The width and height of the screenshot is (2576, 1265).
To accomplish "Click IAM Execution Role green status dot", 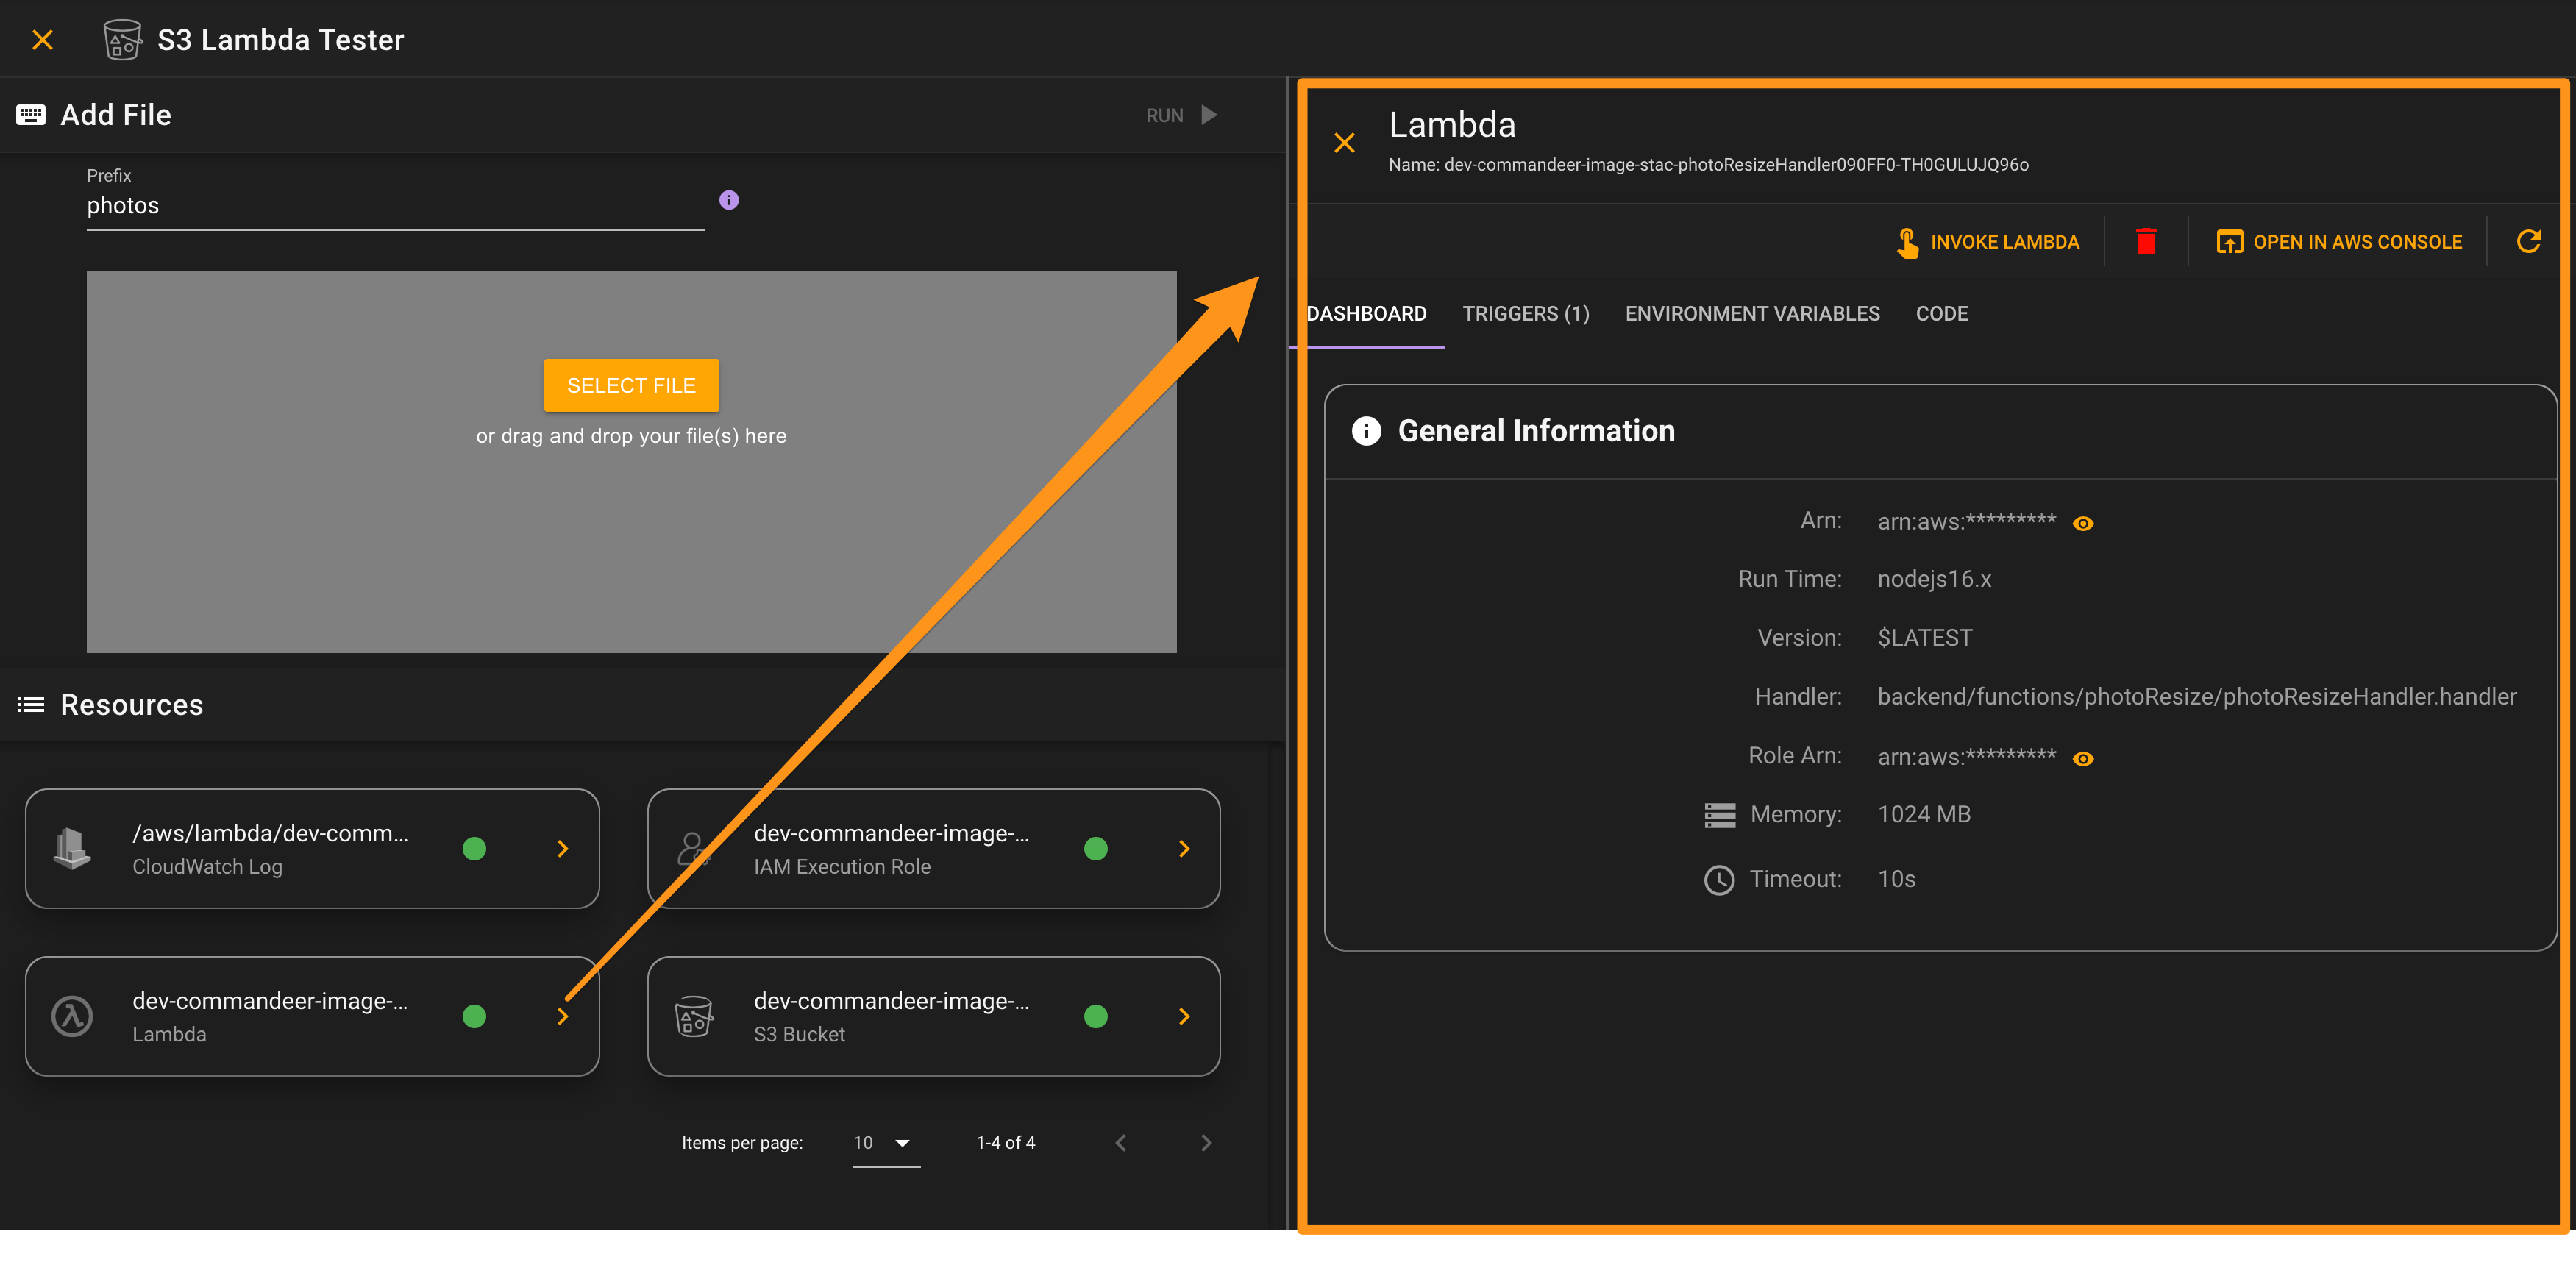I will click(1096, 849).
